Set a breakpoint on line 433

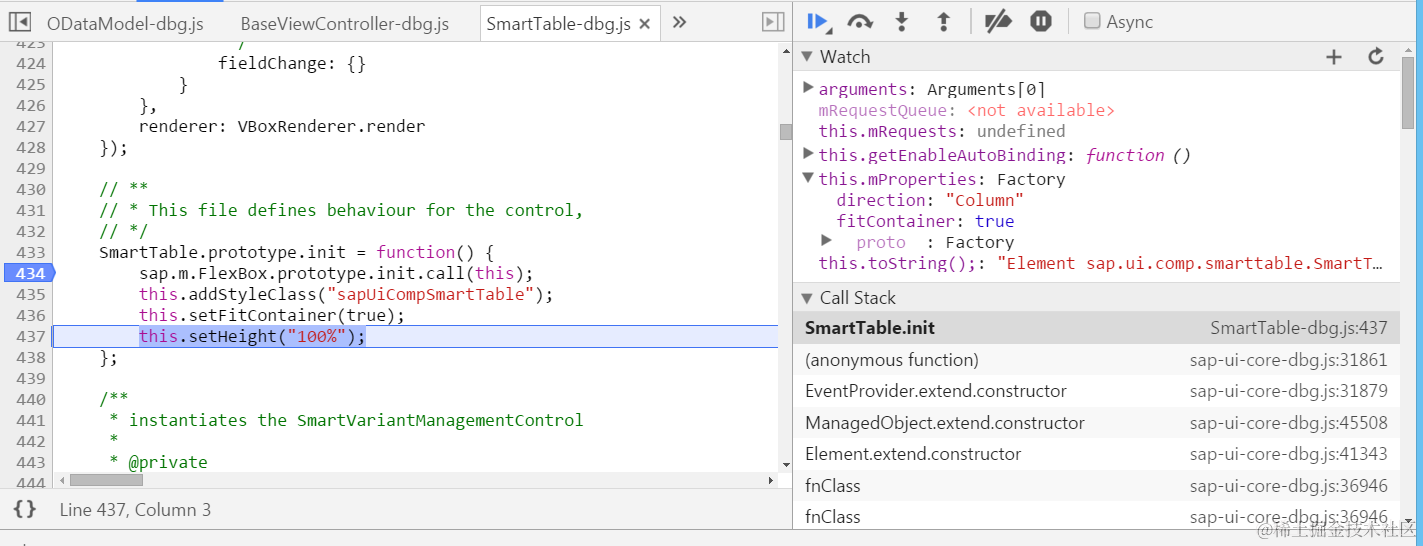tap(30, 252)
